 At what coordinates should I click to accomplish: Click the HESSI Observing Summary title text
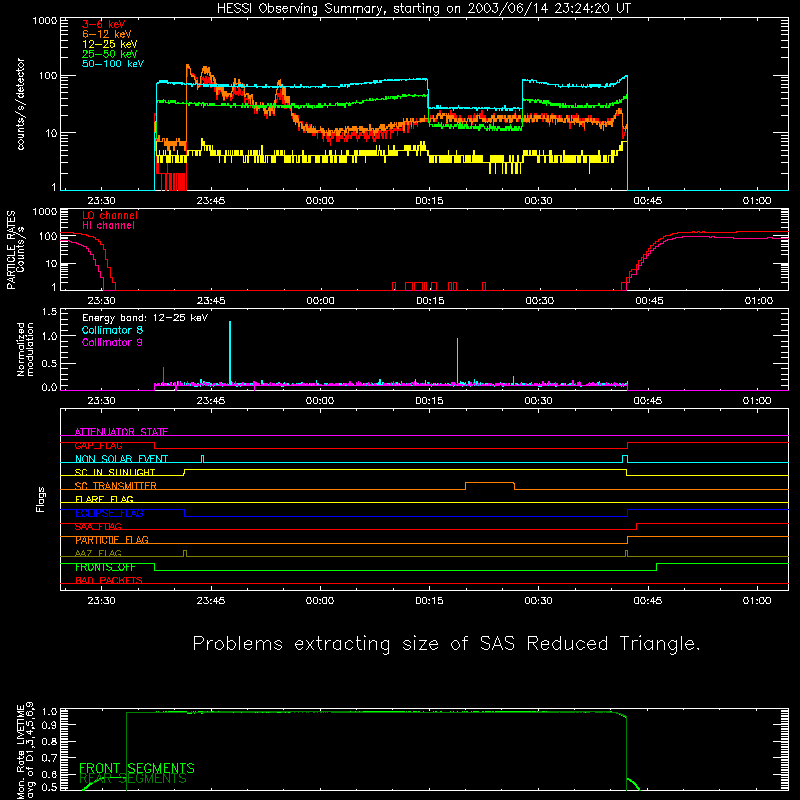coord(423,9)
